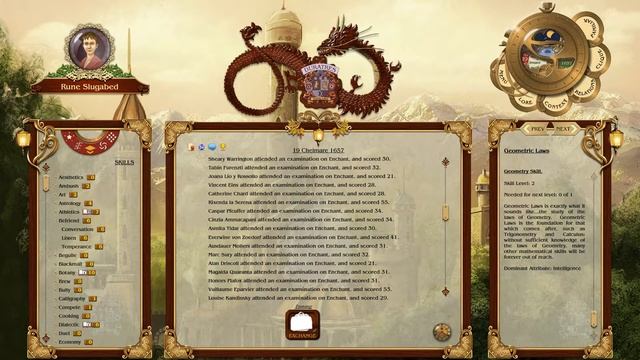Click the blue speech bubble icon above log
This screenshot has width=640, height=360.
212,147
